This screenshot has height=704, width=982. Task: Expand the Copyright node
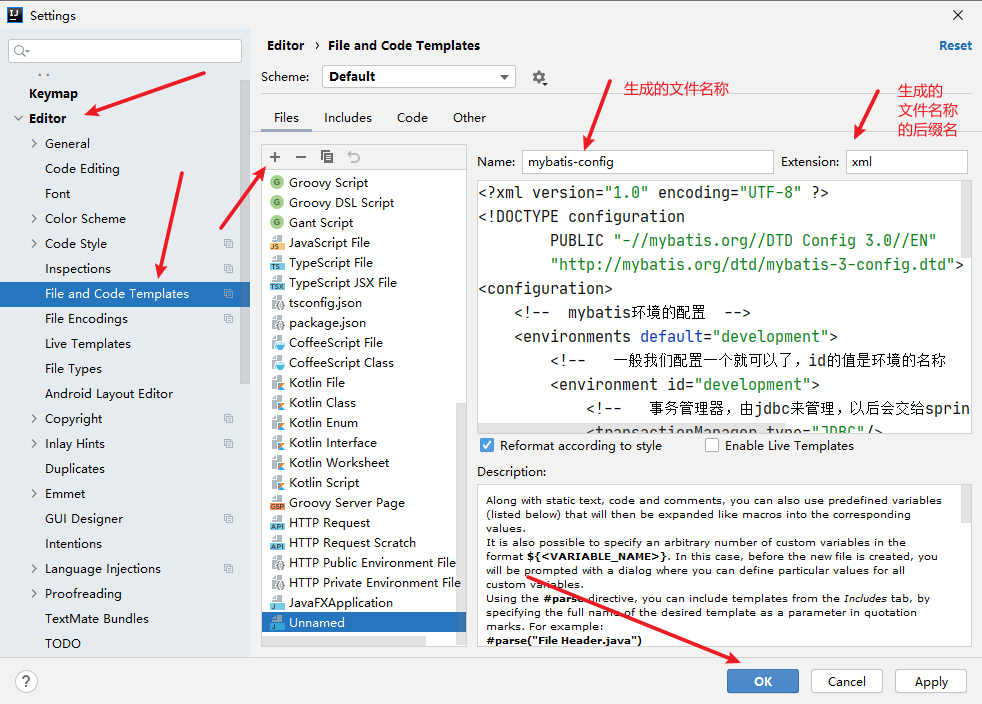coord(34,418)
